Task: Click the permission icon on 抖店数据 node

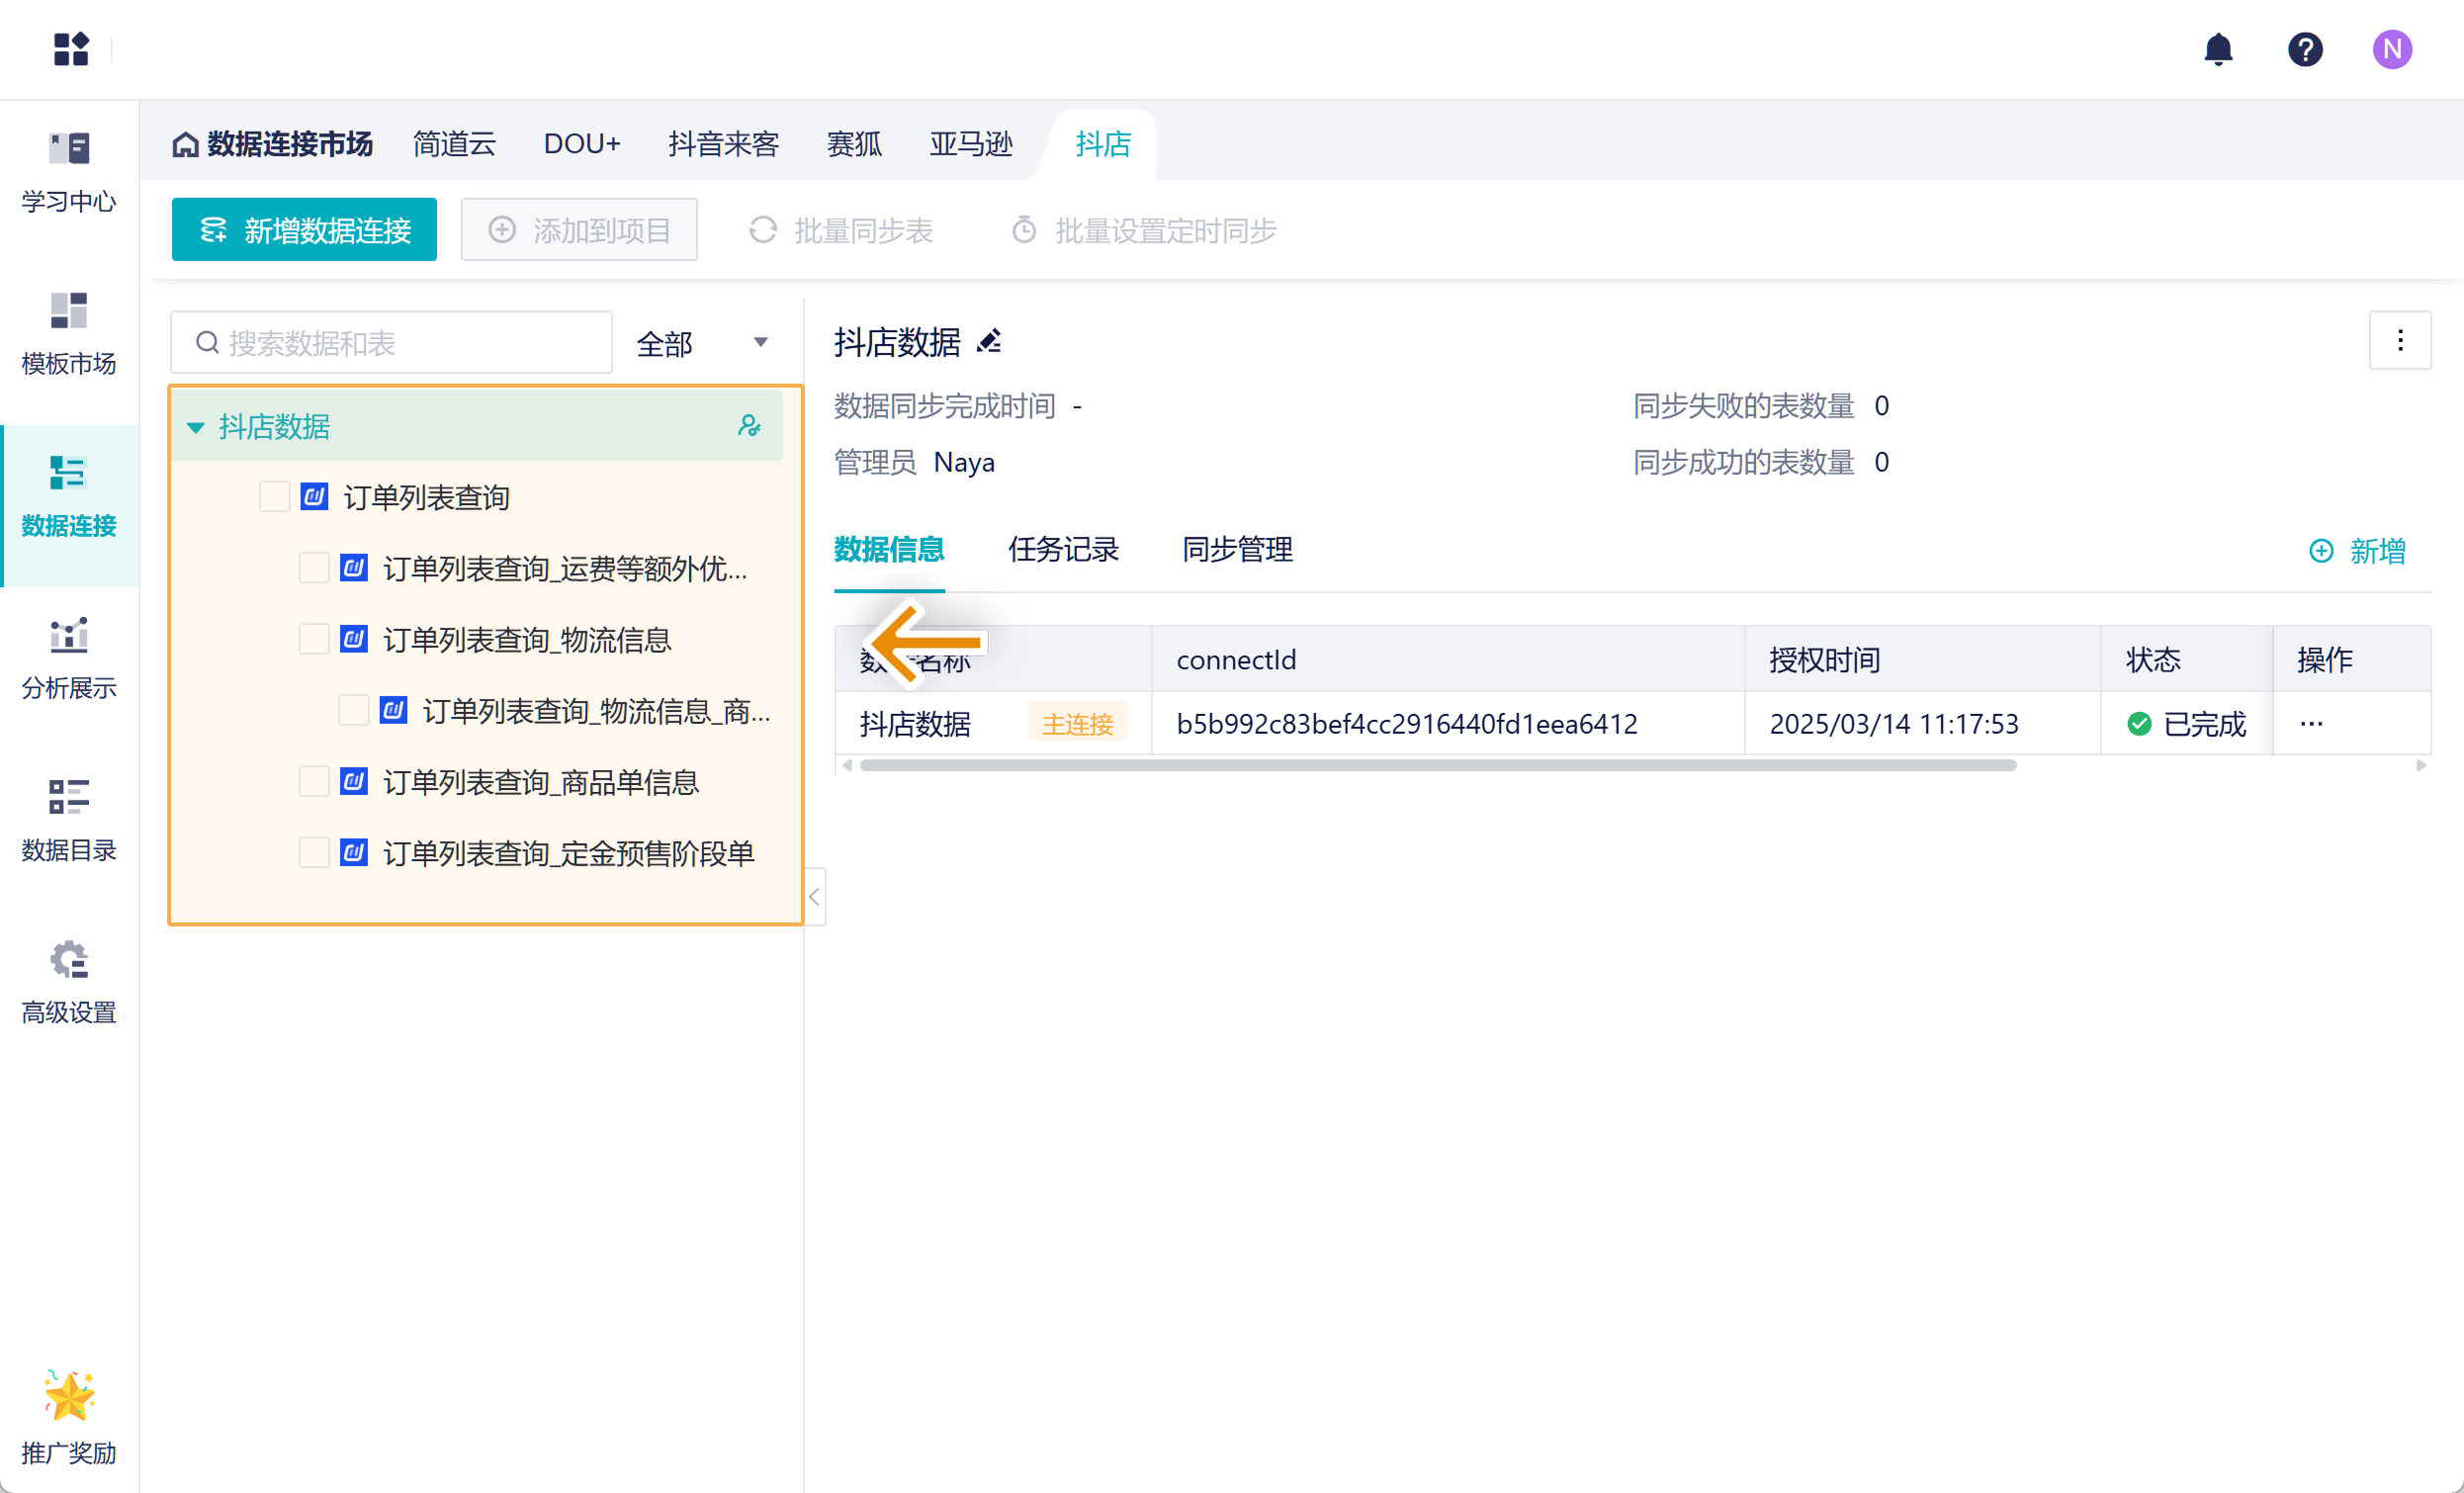Action: coord(748,426)
